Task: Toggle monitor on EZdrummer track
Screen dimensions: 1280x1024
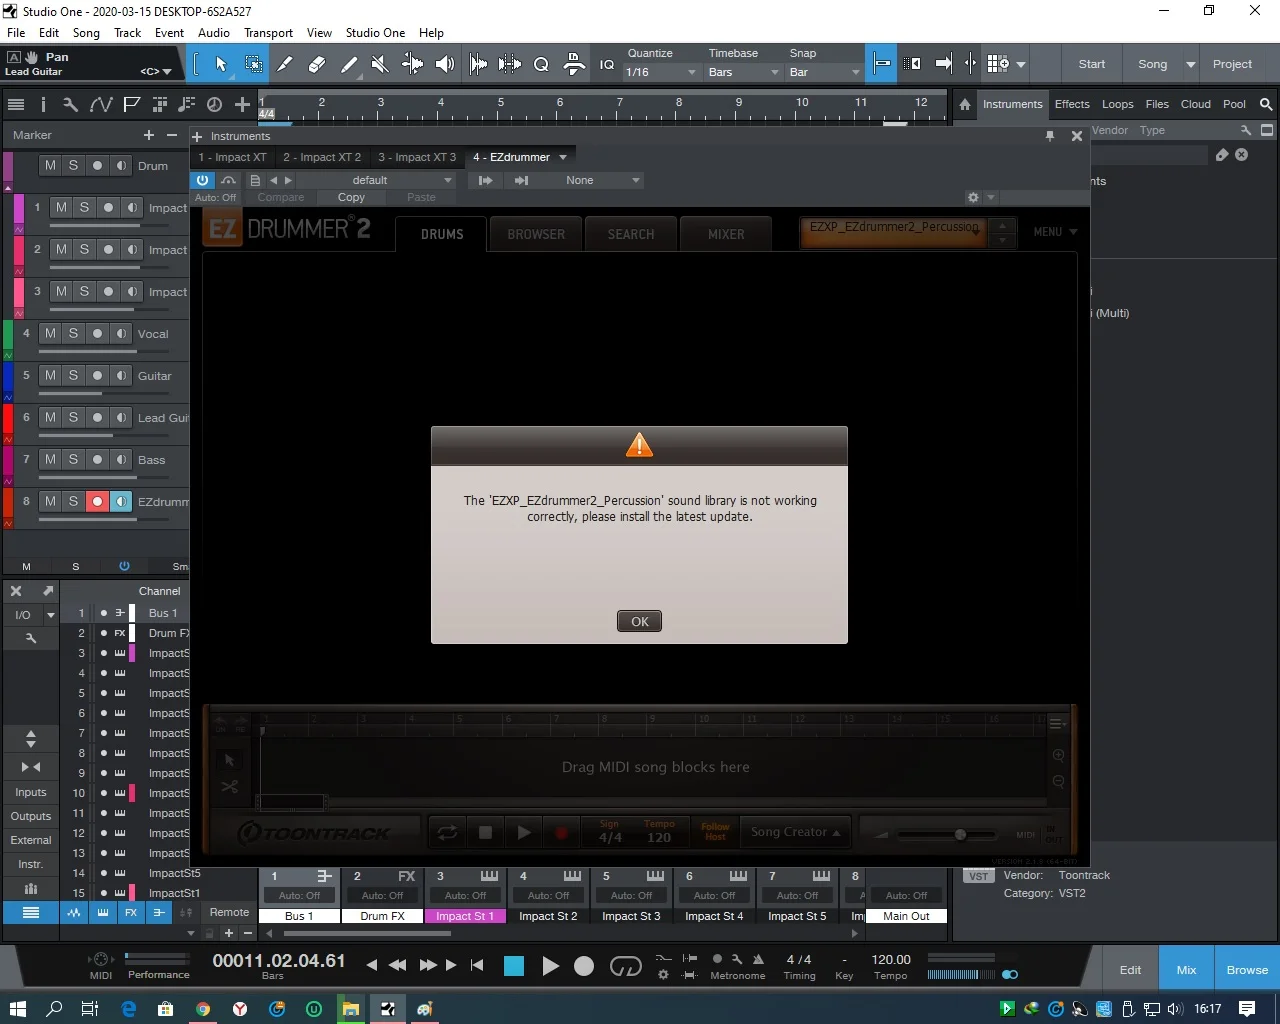Action: pos(121,501)
